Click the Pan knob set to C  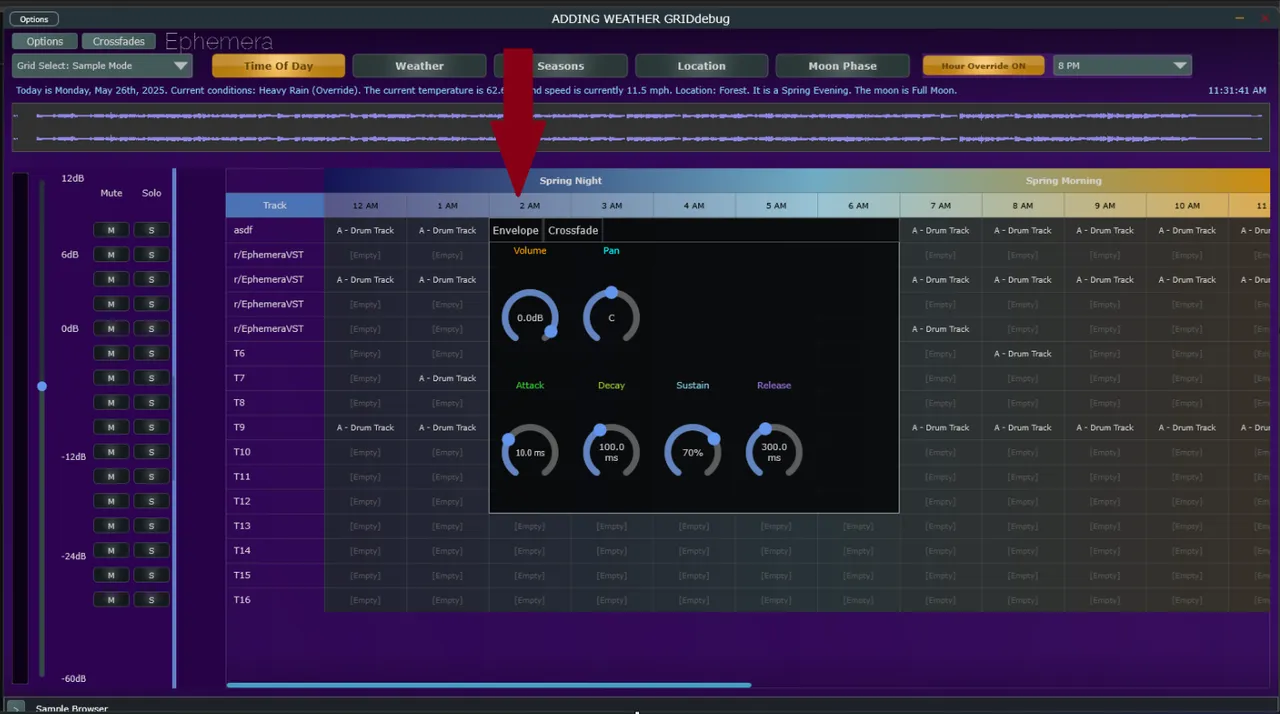(611, 318)
